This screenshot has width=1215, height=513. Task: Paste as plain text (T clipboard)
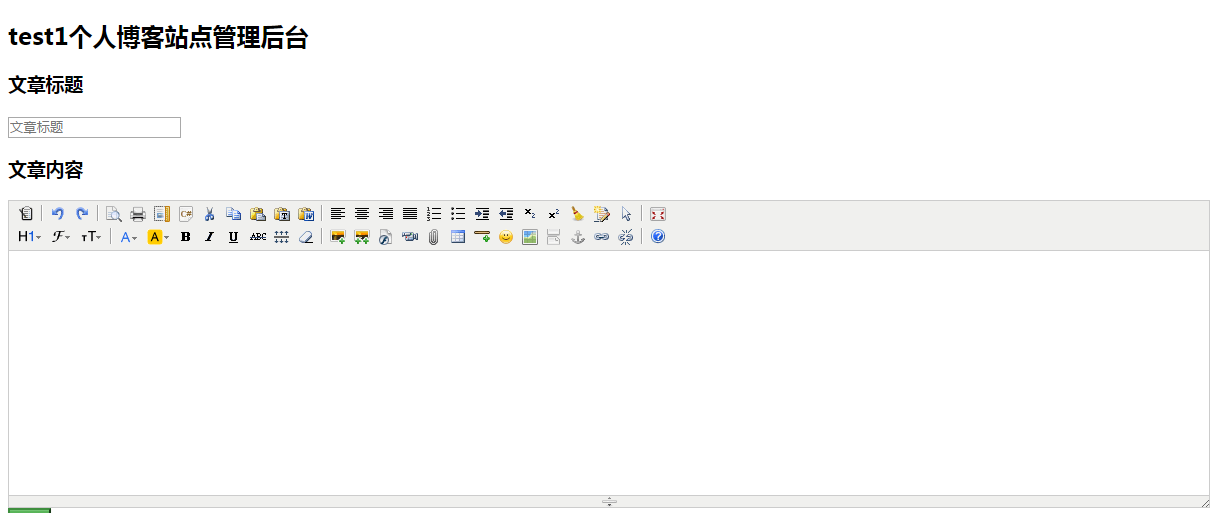(282, 213)
